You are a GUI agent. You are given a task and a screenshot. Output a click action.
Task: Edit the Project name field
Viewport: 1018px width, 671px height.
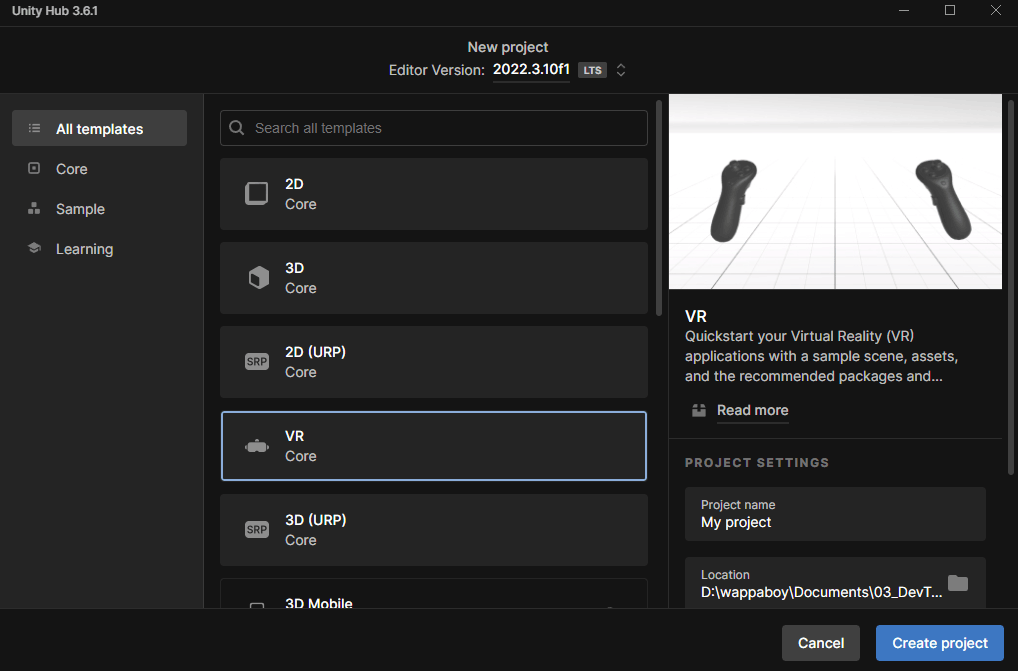[835, 514]
